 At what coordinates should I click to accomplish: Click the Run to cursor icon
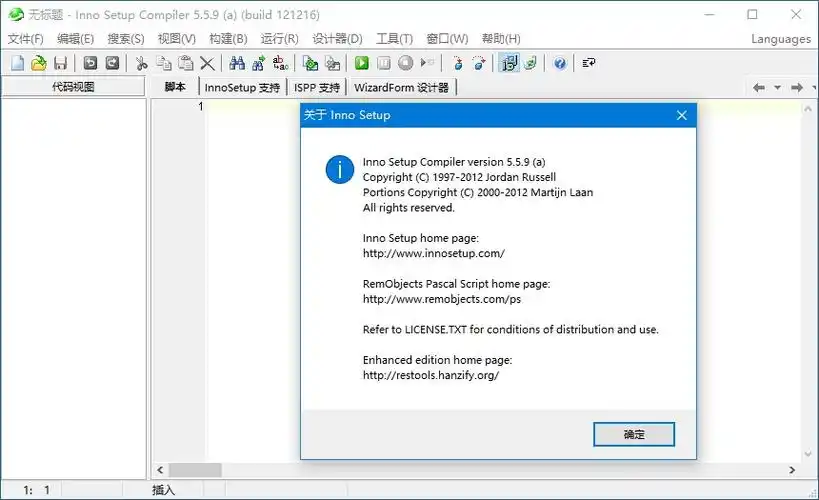point(428,63)
